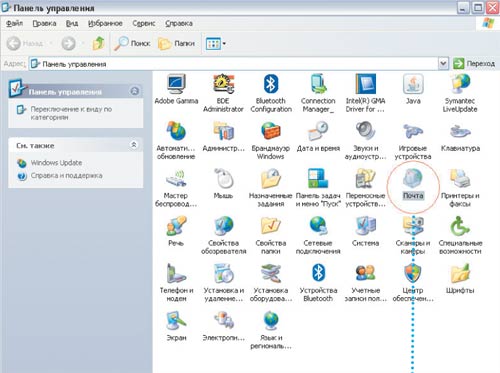Toggle the Папки folders pane button

[176, 43]
